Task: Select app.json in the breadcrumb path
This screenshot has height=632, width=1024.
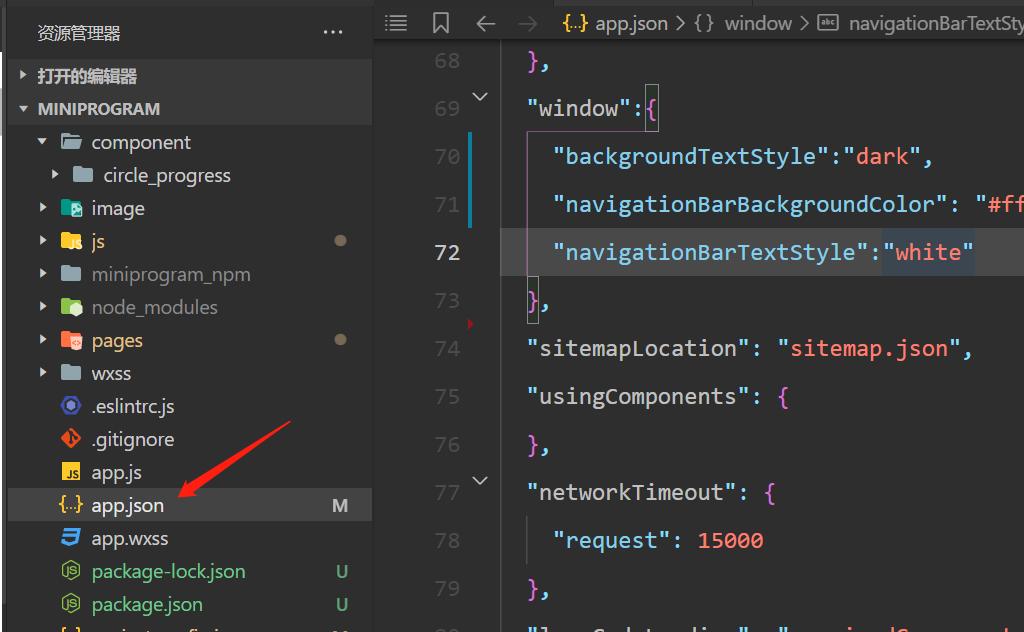Action: (631, 23)
